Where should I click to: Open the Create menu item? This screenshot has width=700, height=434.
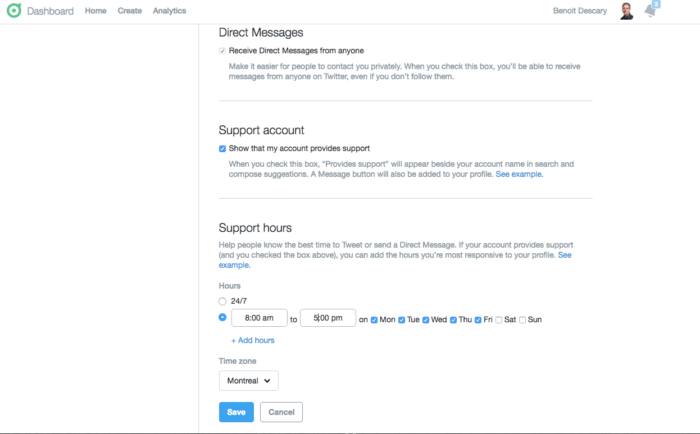(129, 11)
